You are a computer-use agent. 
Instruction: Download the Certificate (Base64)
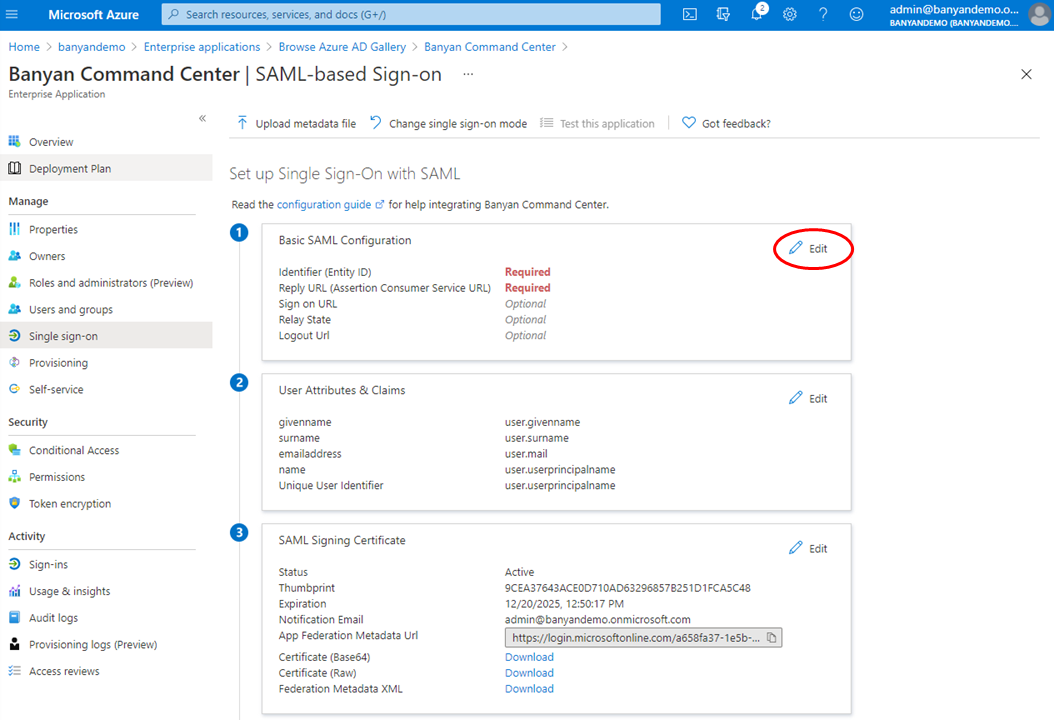pos(529,657)
